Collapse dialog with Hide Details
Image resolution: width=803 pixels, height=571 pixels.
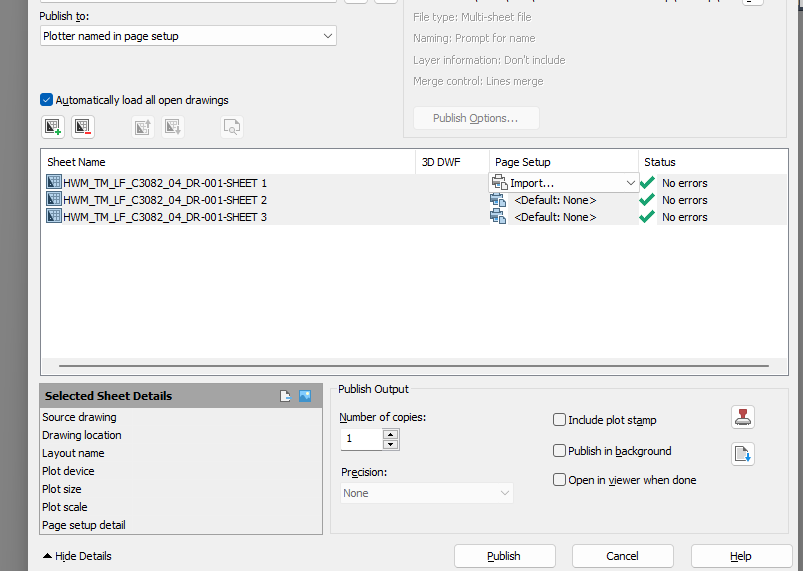click(77, 556)
